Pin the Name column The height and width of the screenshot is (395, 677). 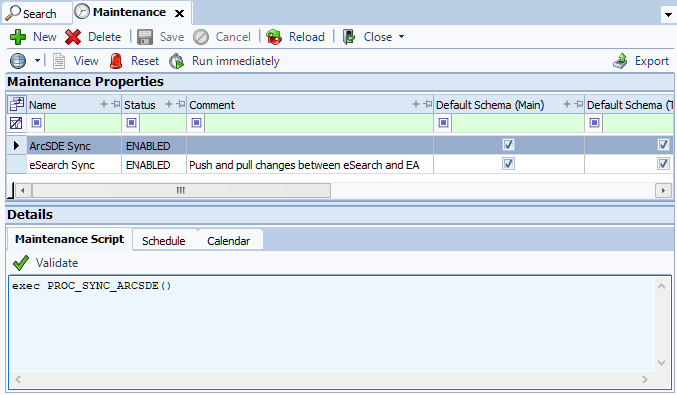click(x=116, y=104)
